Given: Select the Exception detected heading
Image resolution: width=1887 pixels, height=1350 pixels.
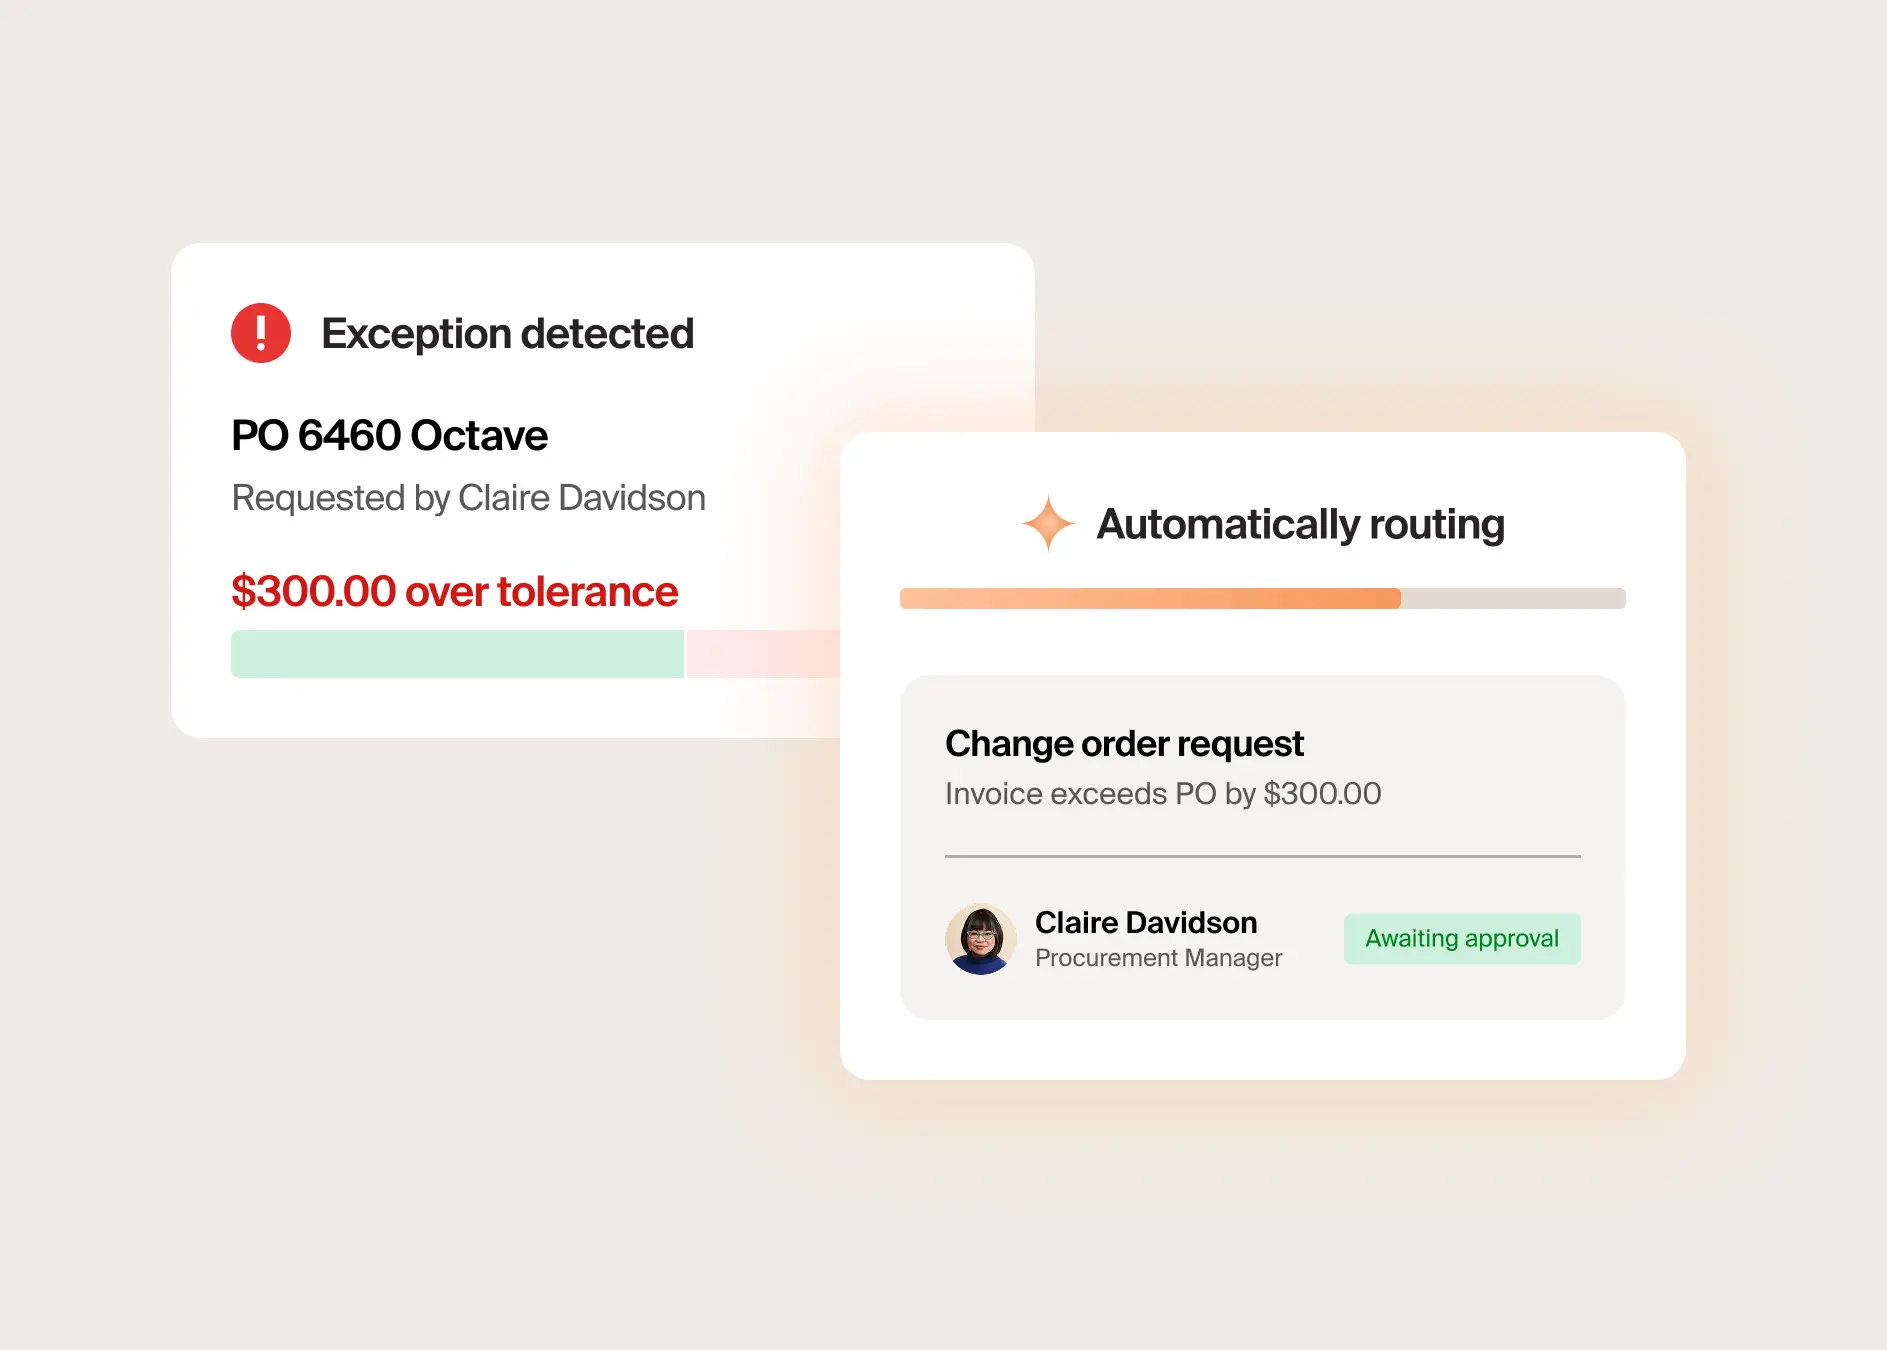Looking at the screenshot, I should 507,333.
